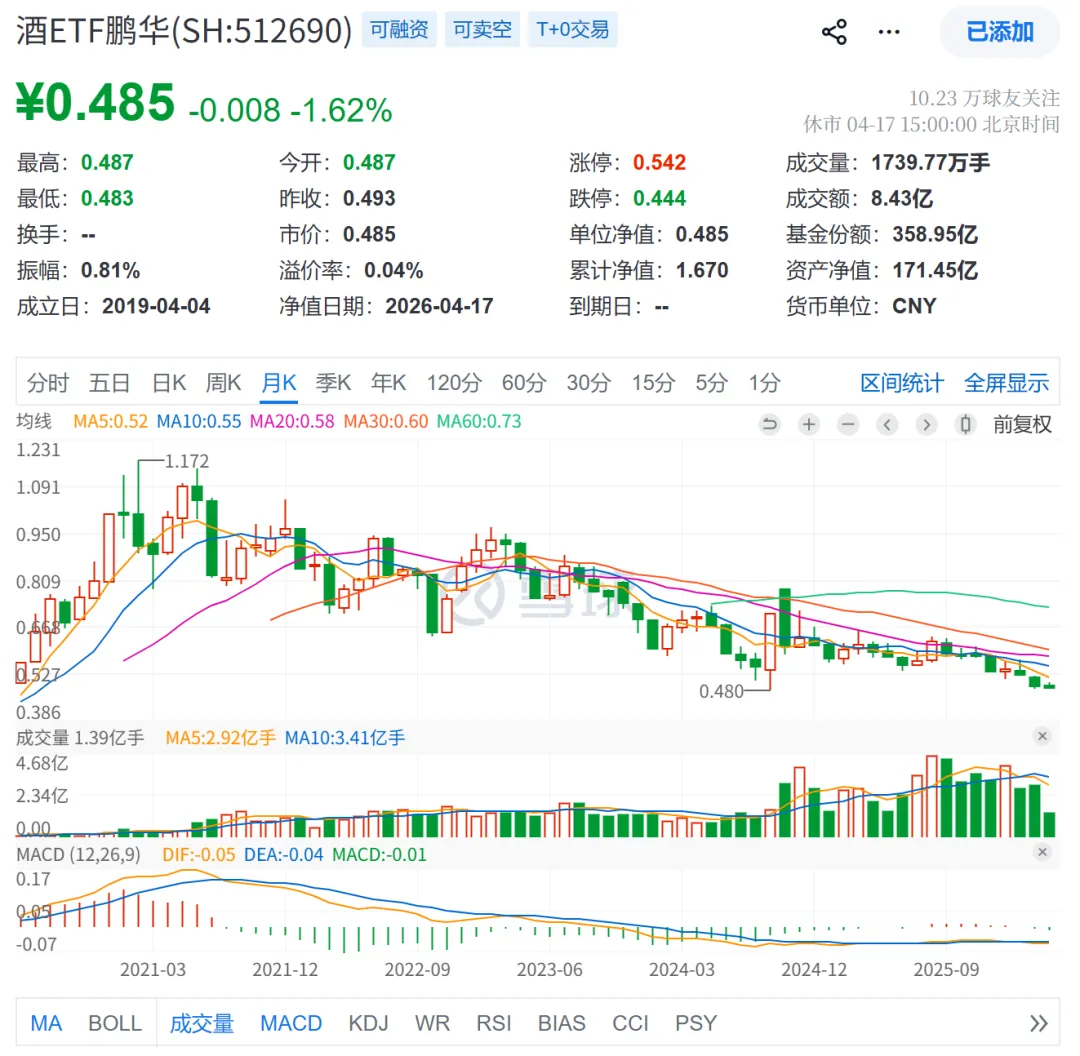This screenshot has height=1056, width=1080.
Task: Click the zoom out minus icon
Action: click(x=848, y=424)
